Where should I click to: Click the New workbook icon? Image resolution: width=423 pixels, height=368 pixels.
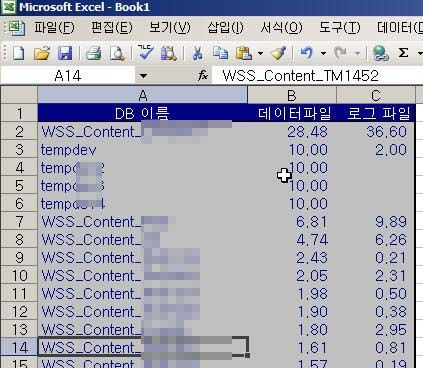(x=18, y=53)
